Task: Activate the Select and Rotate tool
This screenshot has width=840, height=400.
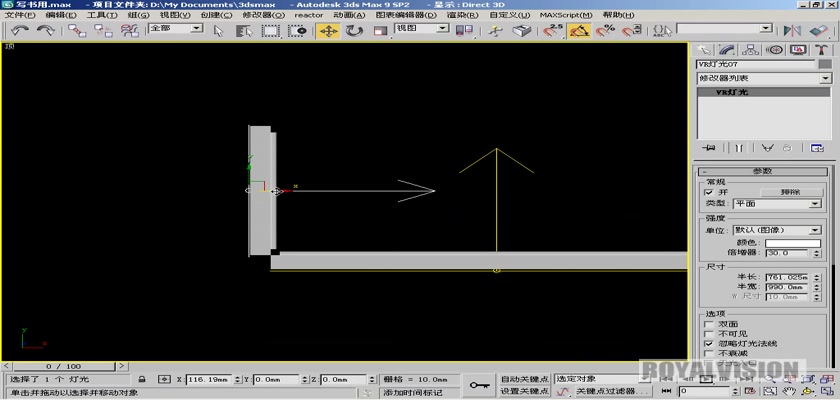Action: [x=354, y=31]
